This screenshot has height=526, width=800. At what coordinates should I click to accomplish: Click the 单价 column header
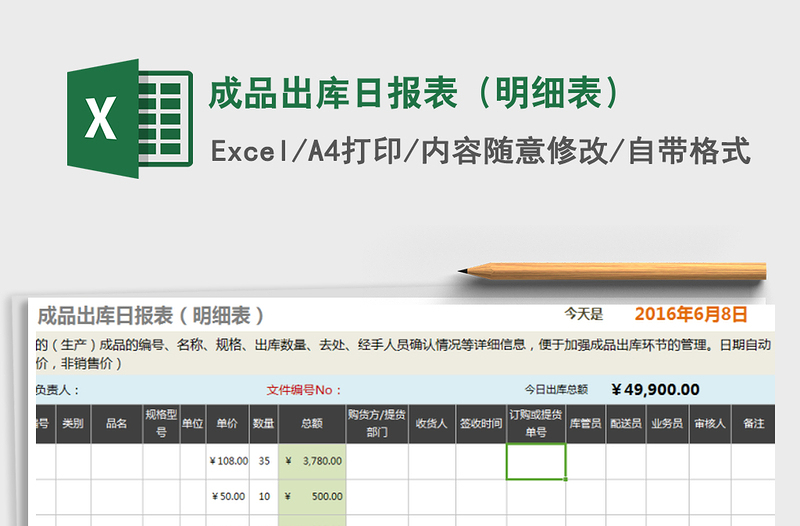pyautogui.click(x=228, y=423)
